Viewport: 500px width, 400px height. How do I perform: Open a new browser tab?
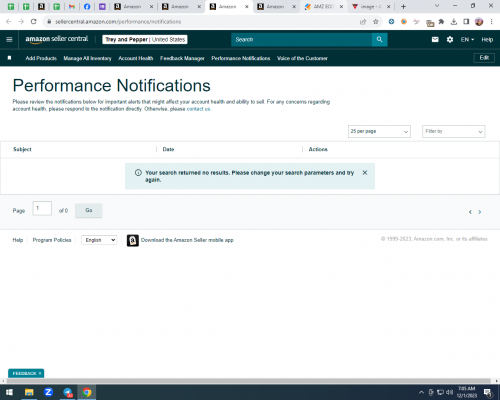(403, 6)
